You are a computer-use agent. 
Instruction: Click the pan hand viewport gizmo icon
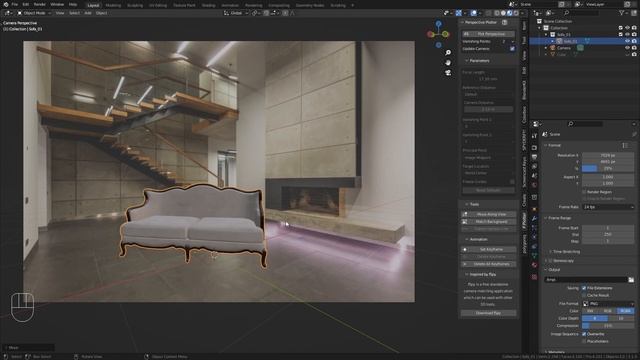pyautogui.click(x=448, y=62)
